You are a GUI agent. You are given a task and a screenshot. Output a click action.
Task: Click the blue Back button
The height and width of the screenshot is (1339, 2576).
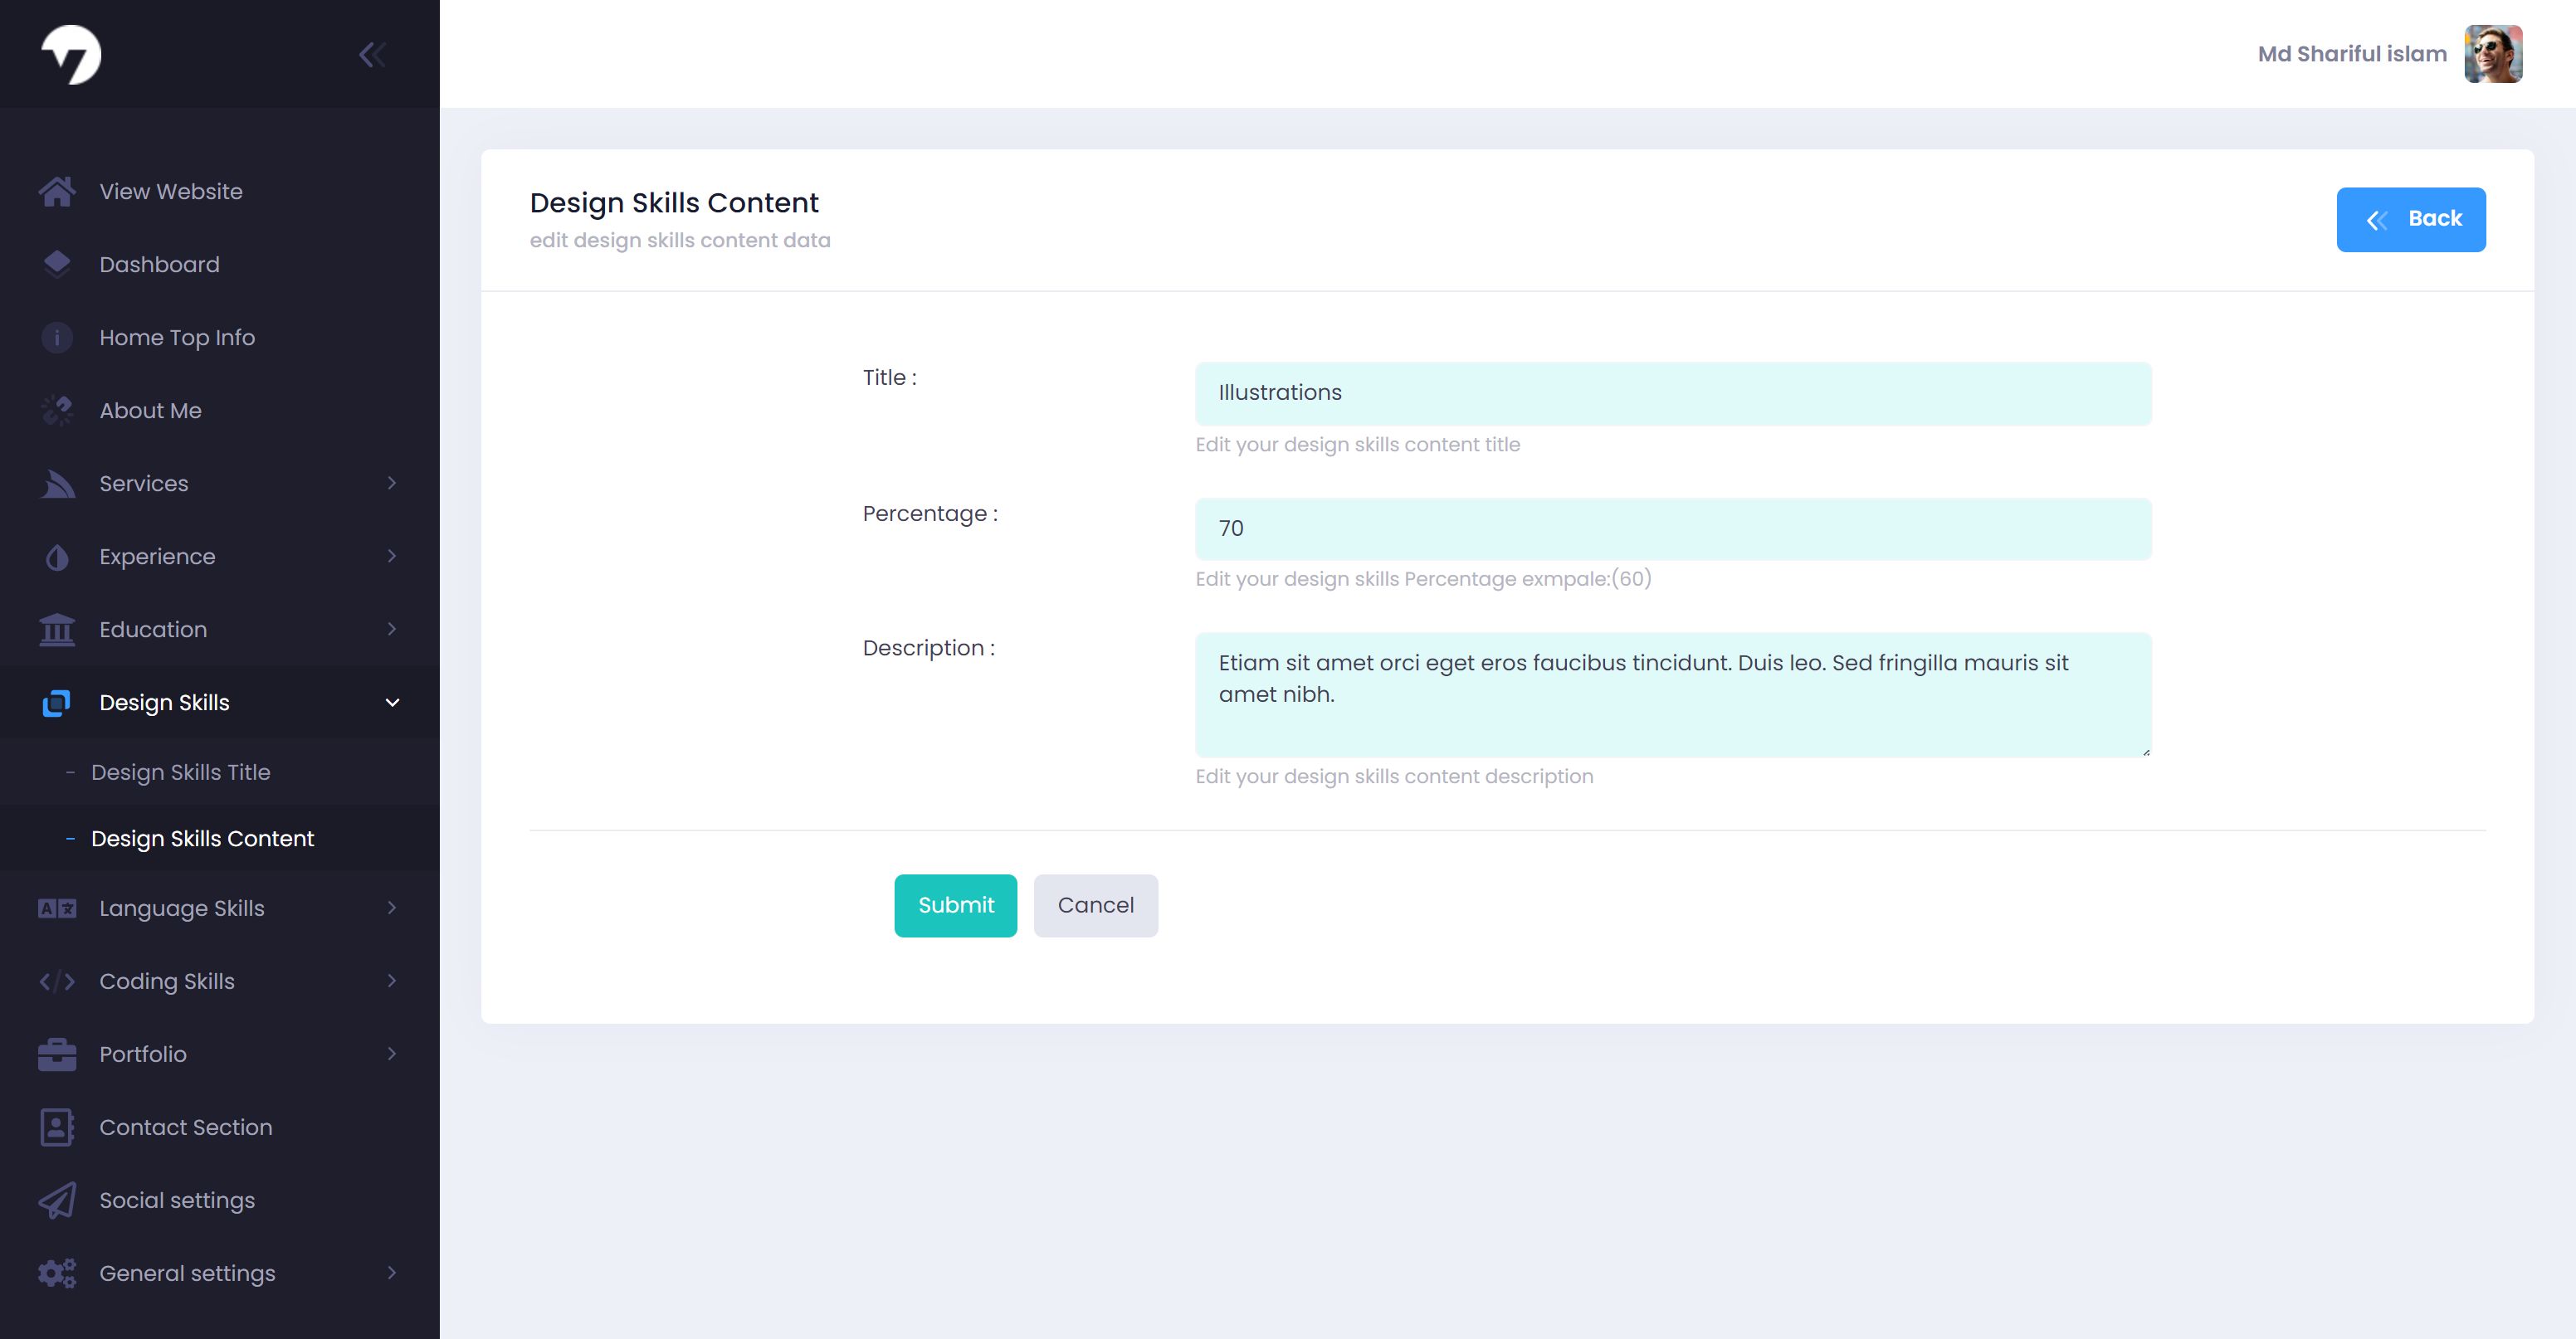pyautogui.click(x=2411, y=219)
